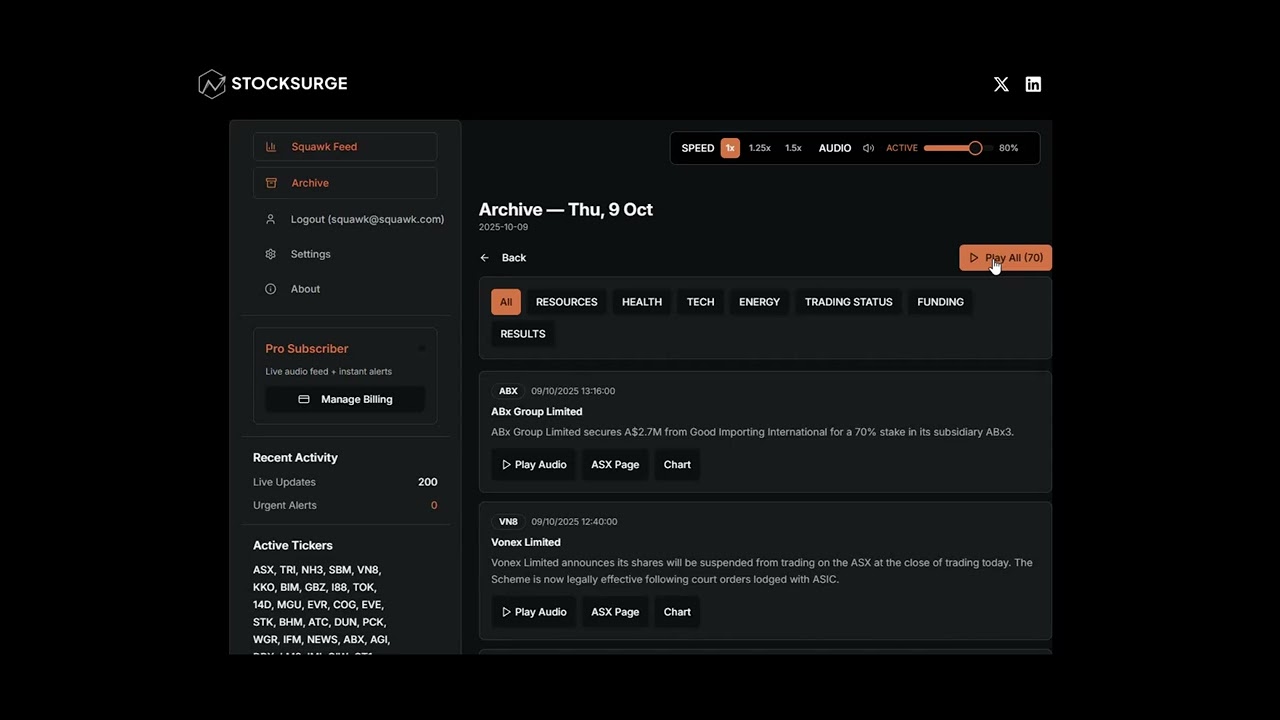Click the 80% volume label
Screen dimensions: 1280x720
pyautogui.click(x=1008, y=148)
